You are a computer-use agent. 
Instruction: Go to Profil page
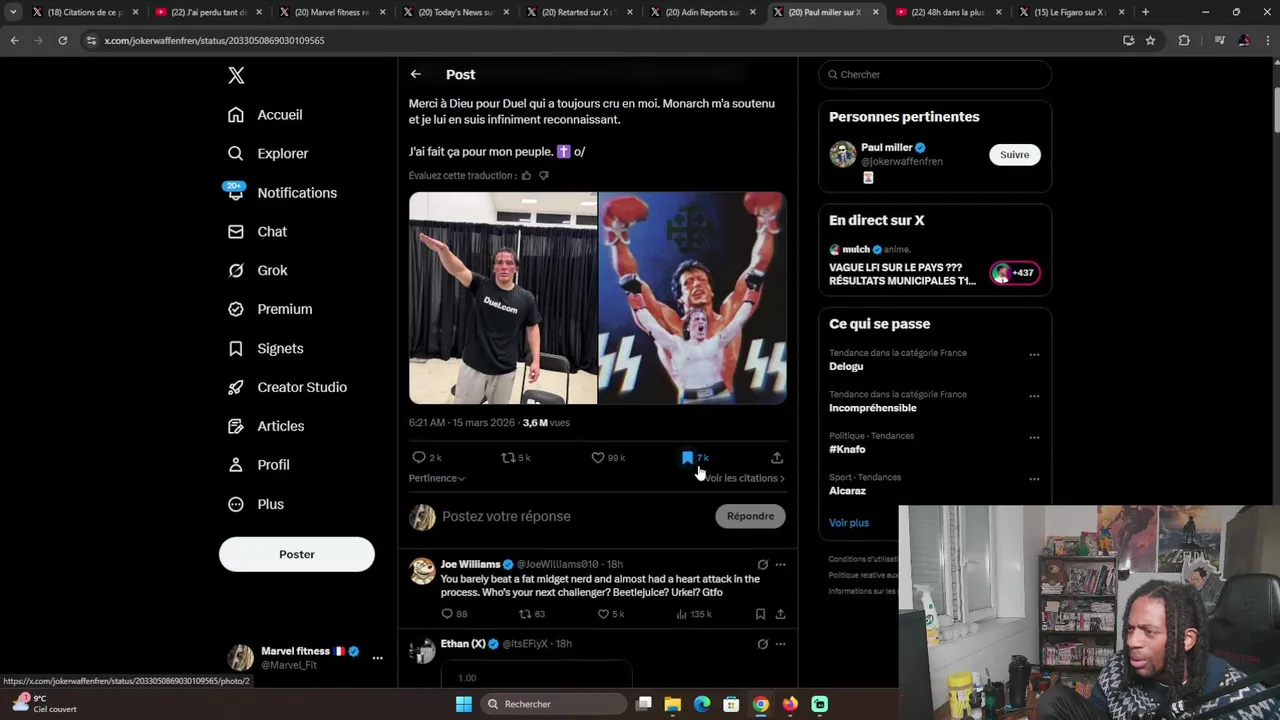[259, 465]
